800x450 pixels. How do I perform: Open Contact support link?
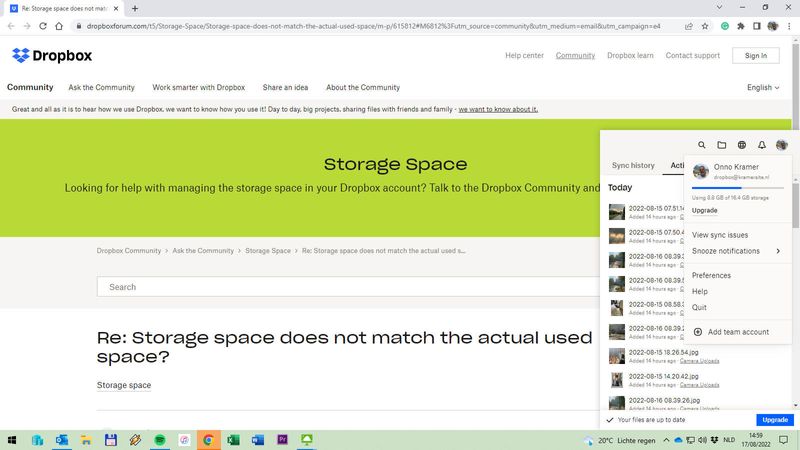(x=692, y=55)
